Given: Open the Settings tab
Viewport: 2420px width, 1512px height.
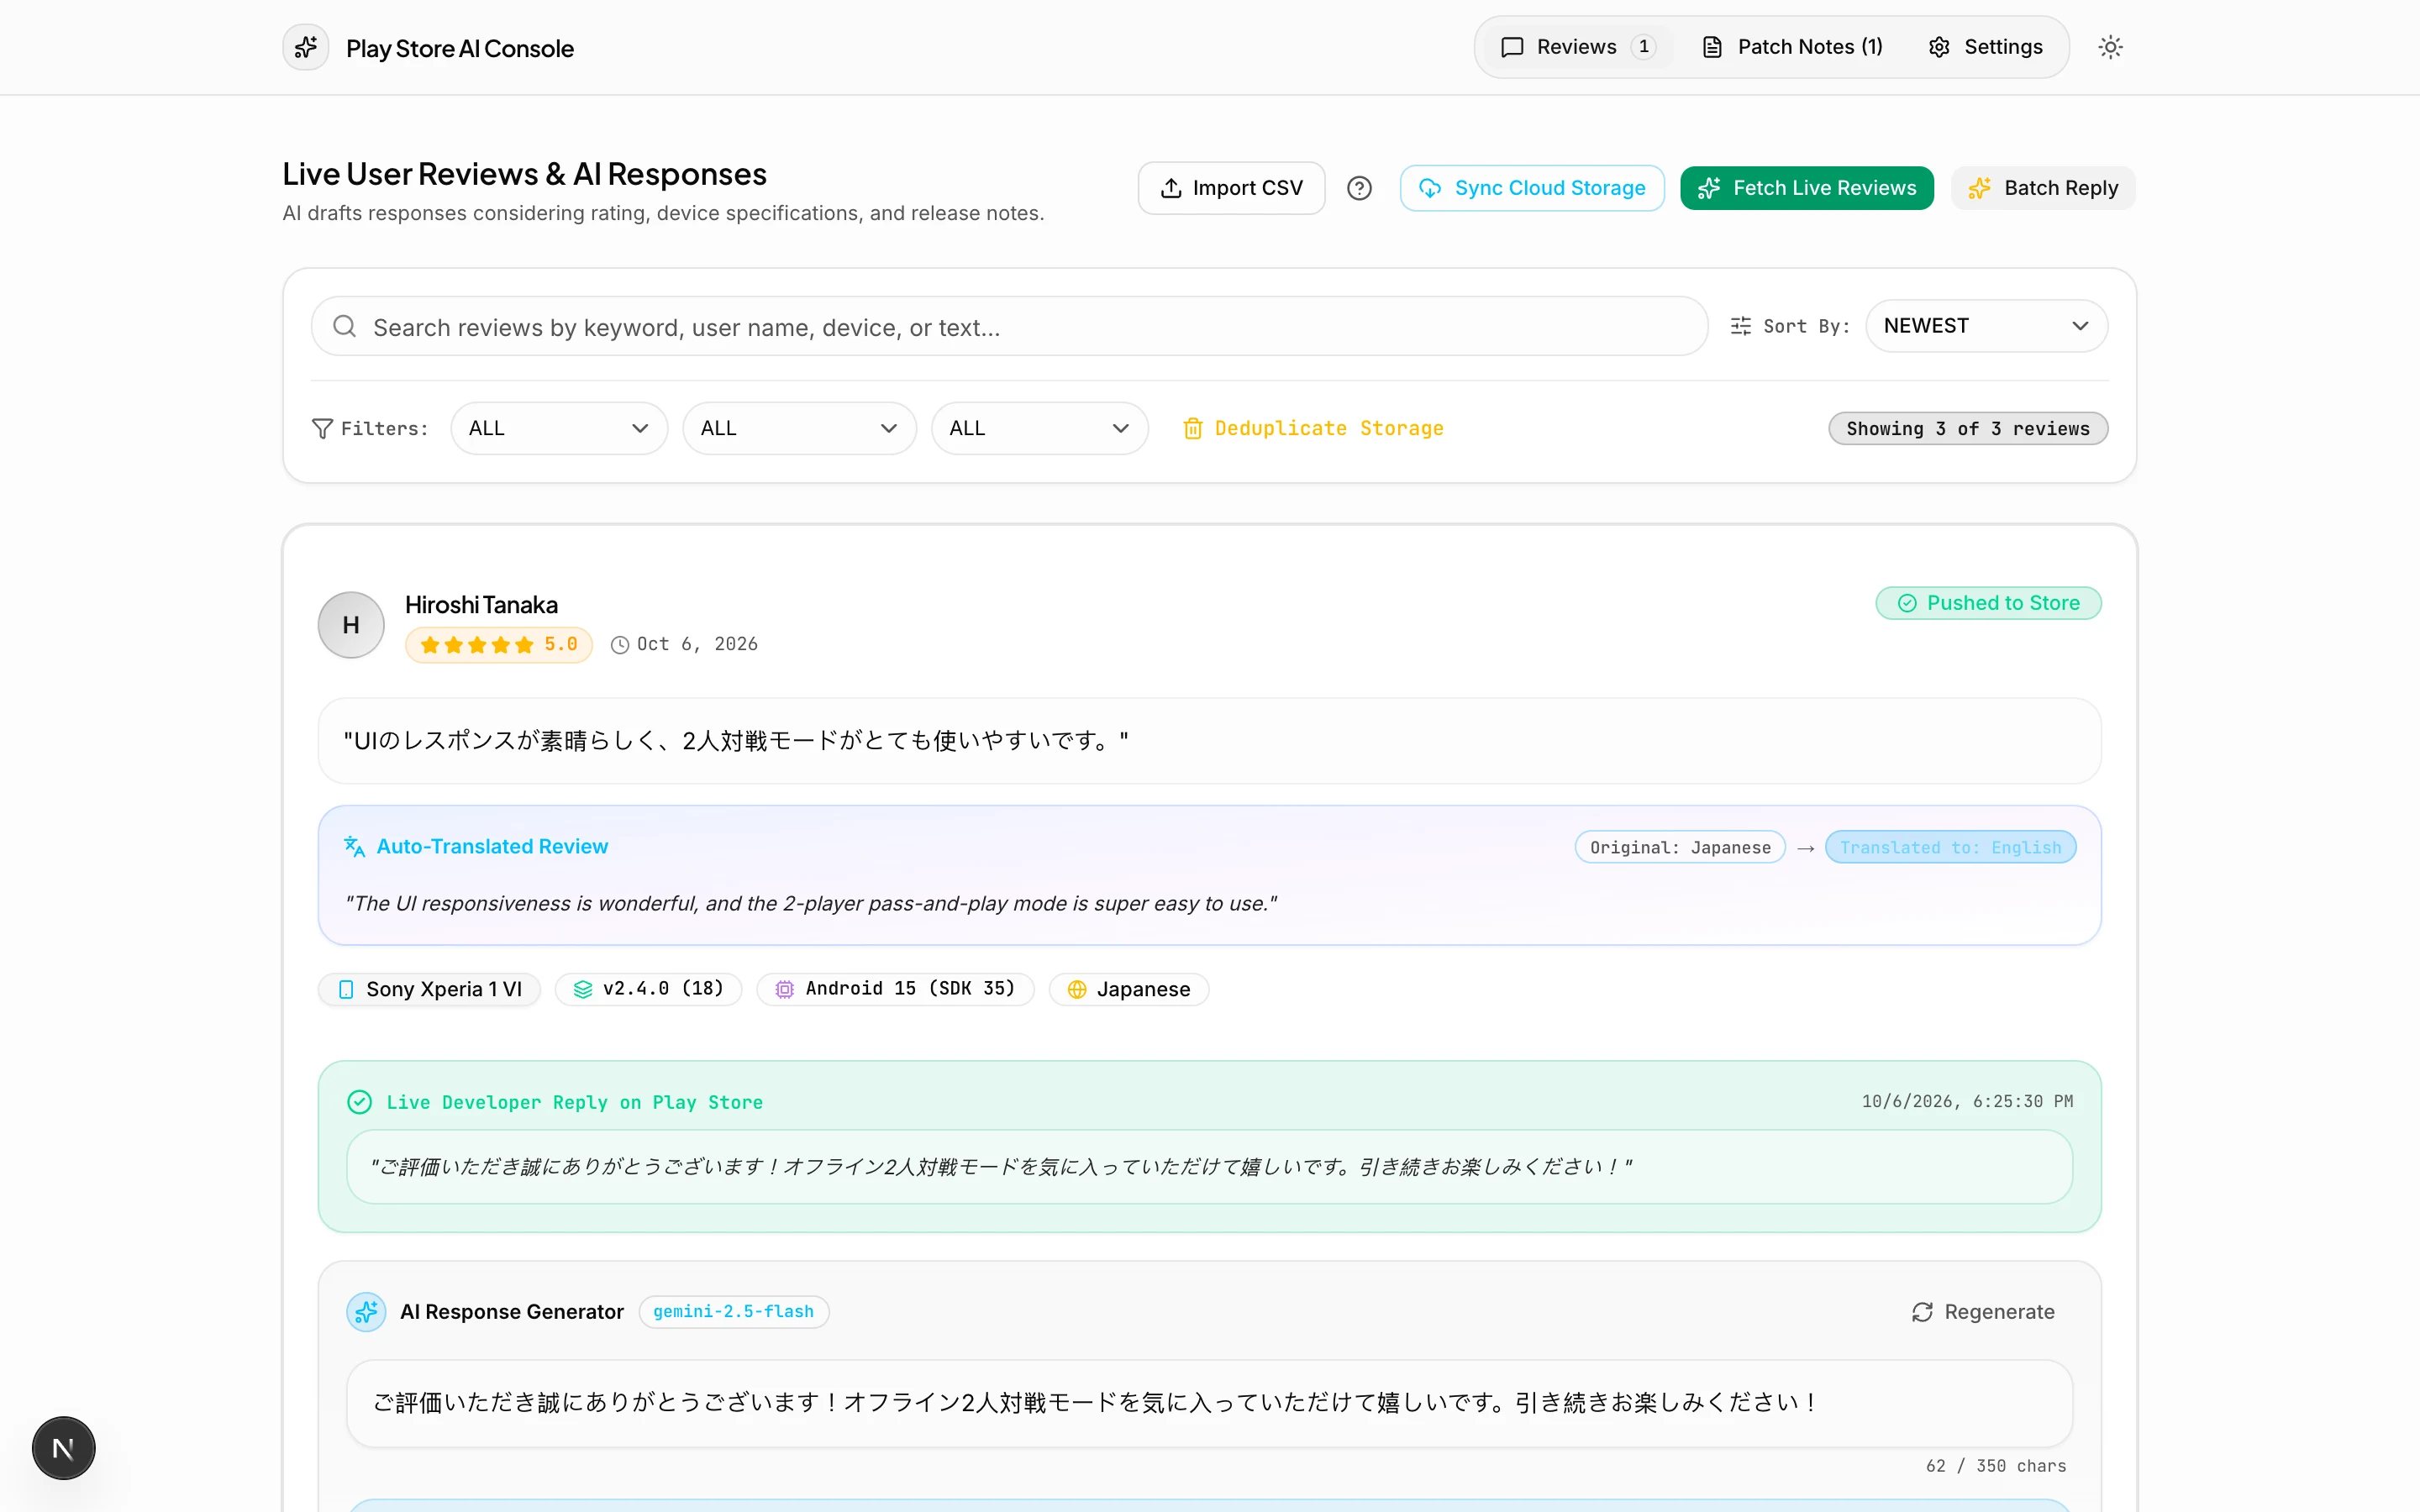Looking at the screenshot, I should (x=1985, y=47).
